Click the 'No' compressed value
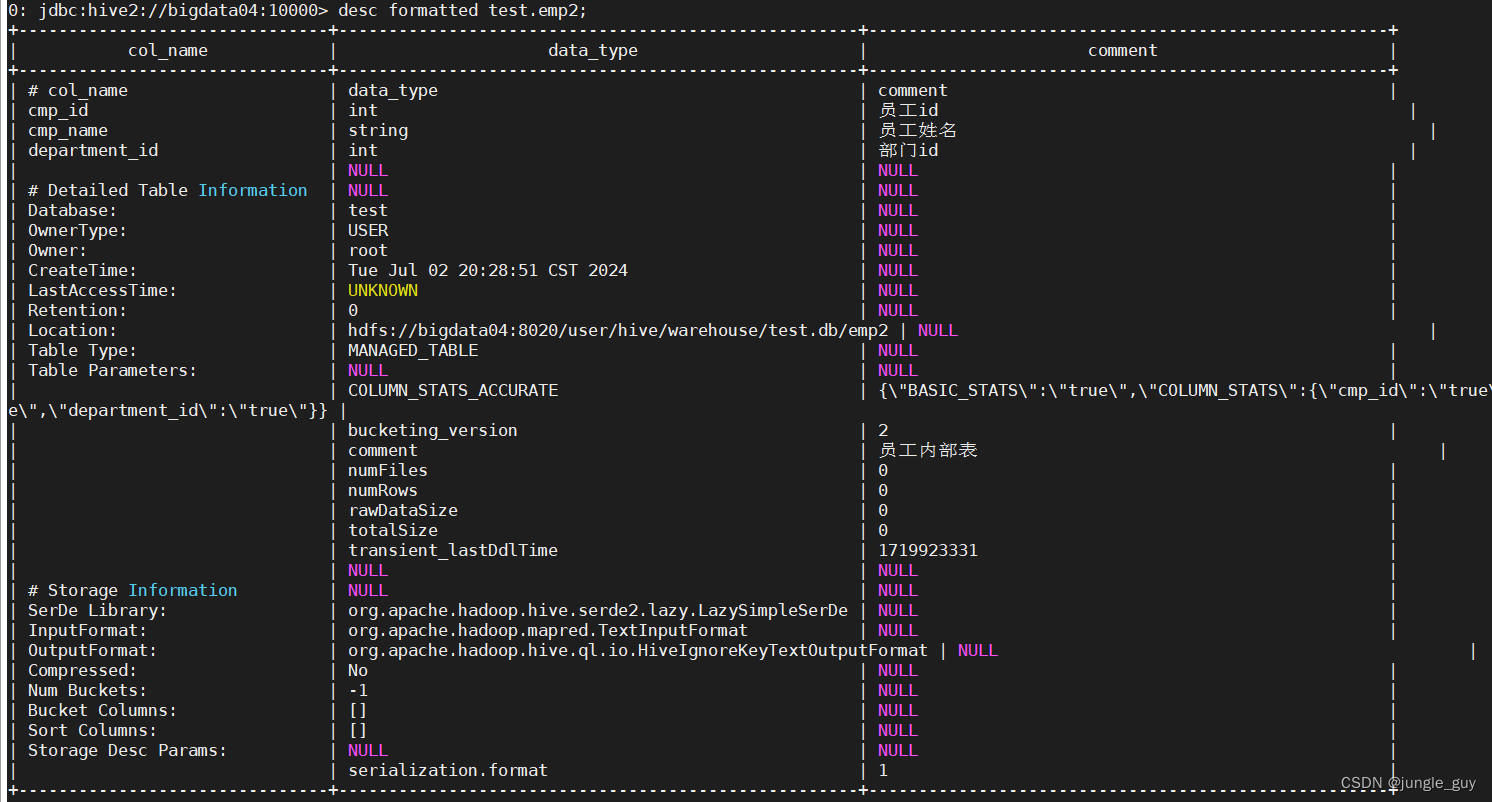 pos(358,670)
